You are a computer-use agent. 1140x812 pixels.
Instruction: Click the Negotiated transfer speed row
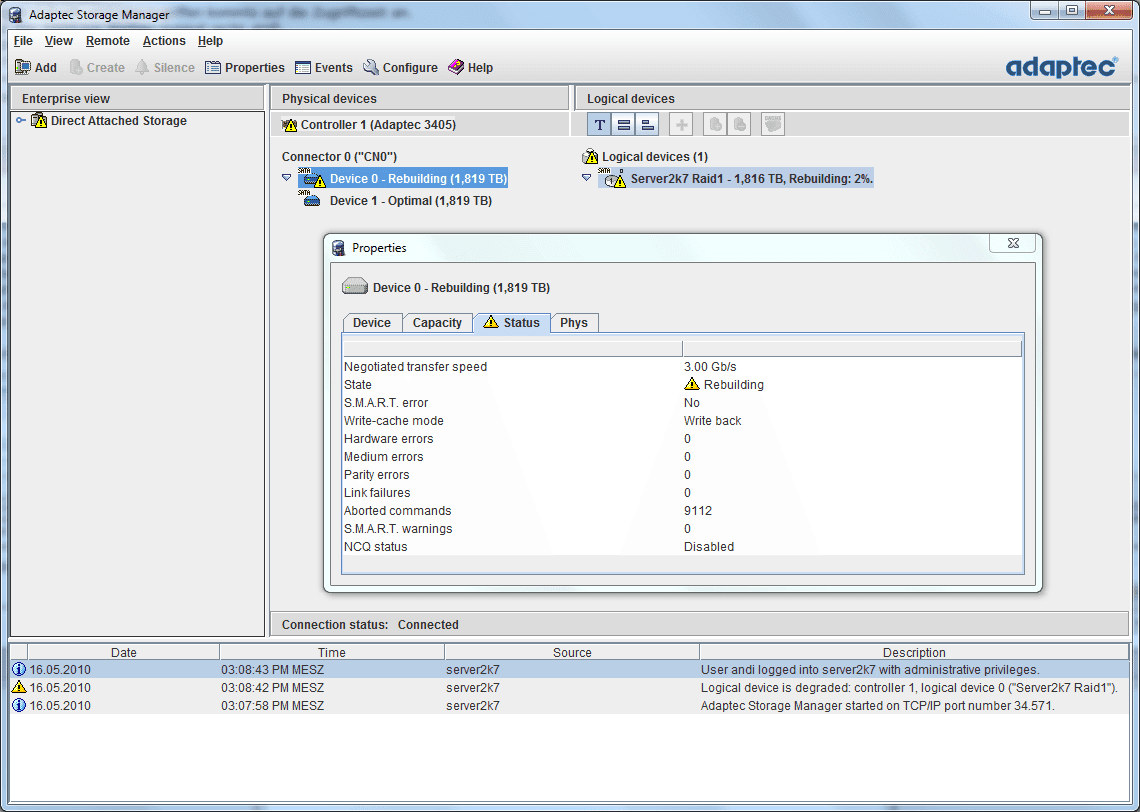pos(682,366)
